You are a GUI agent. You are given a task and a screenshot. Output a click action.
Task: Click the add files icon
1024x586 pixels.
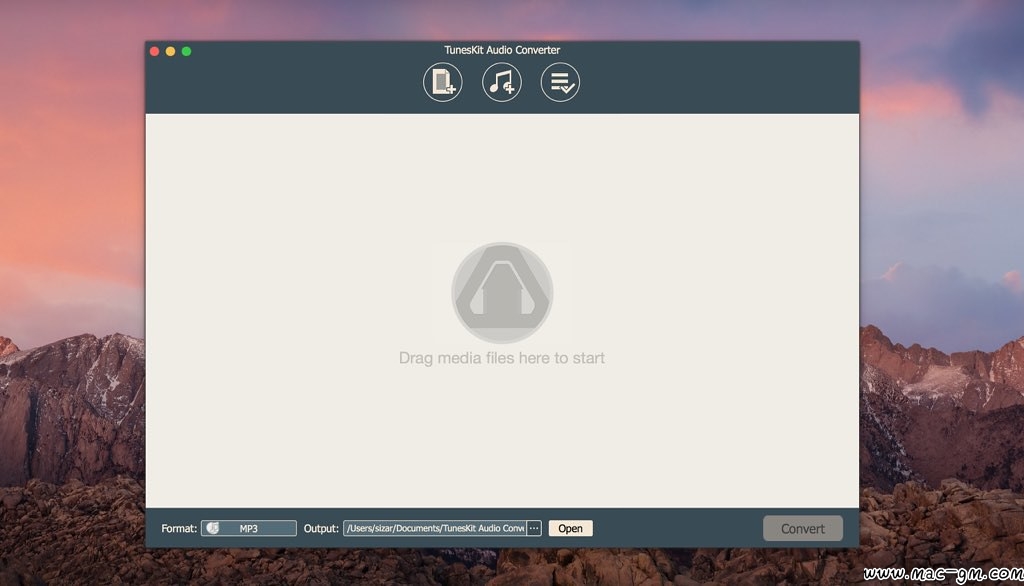click(x=442, y=82)
